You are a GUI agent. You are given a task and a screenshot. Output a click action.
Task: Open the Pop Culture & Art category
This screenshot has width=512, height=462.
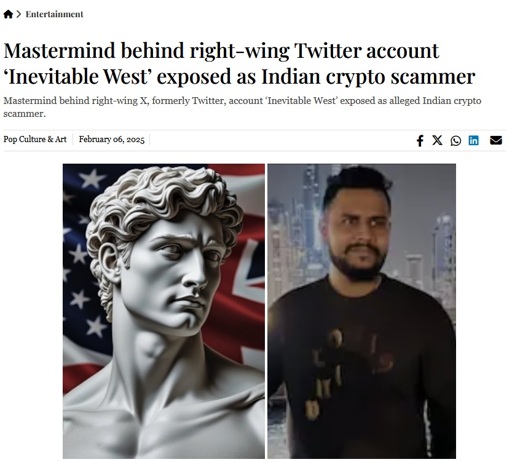tap(35, 139)
